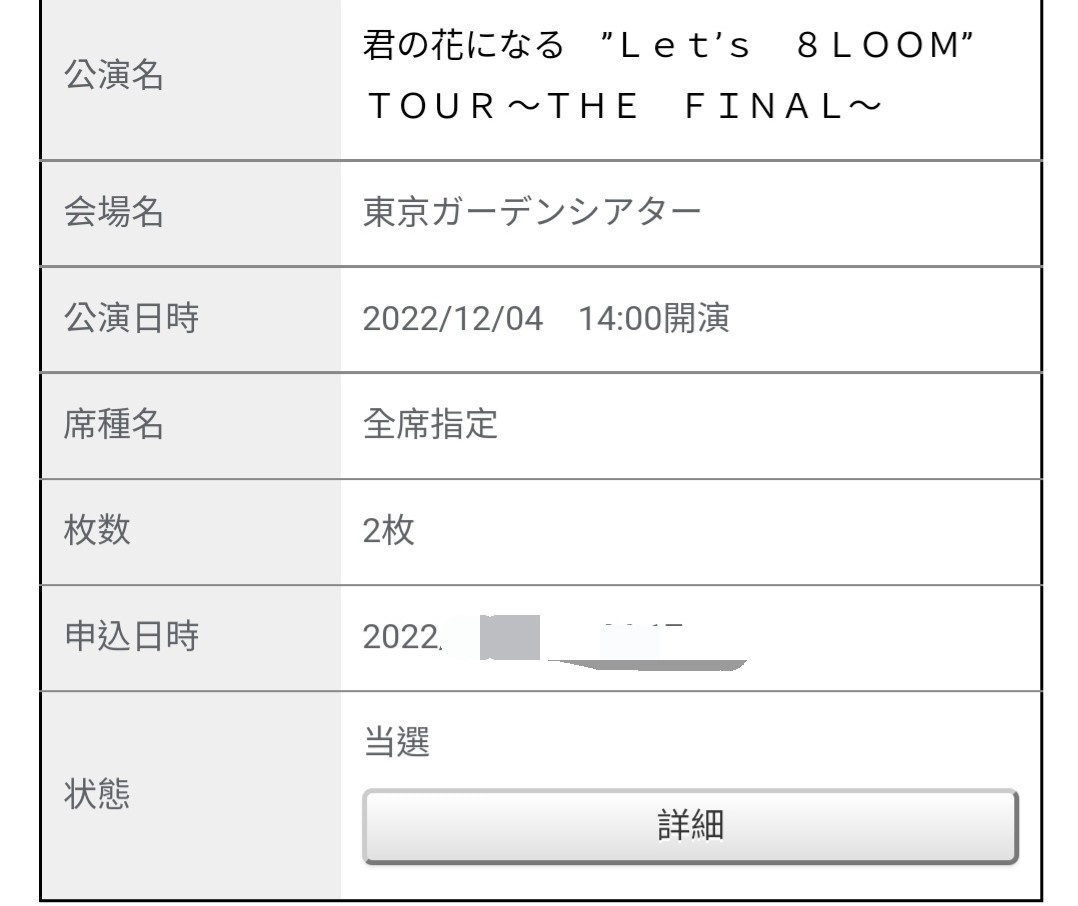Click the 会場名 row label
1078x906 pixels.
click(x=113, y=212)
